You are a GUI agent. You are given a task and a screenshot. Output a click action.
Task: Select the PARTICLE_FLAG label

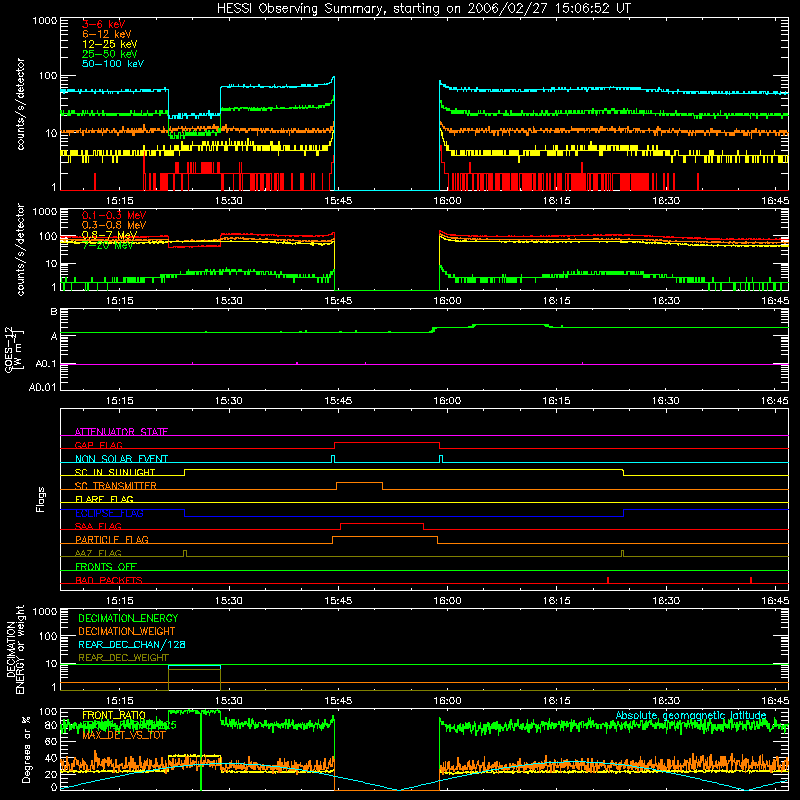[x=112, y=540]
